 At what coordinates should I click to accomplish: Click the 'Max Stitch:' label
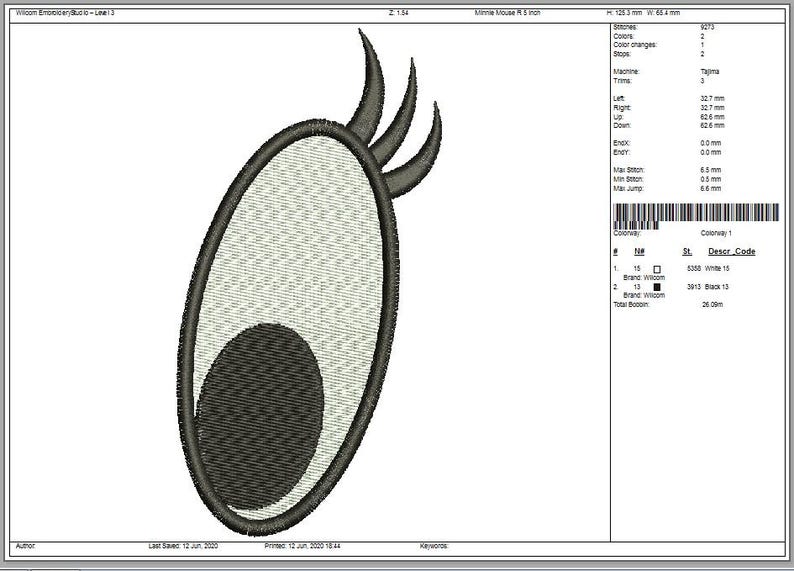pos(629,170)
